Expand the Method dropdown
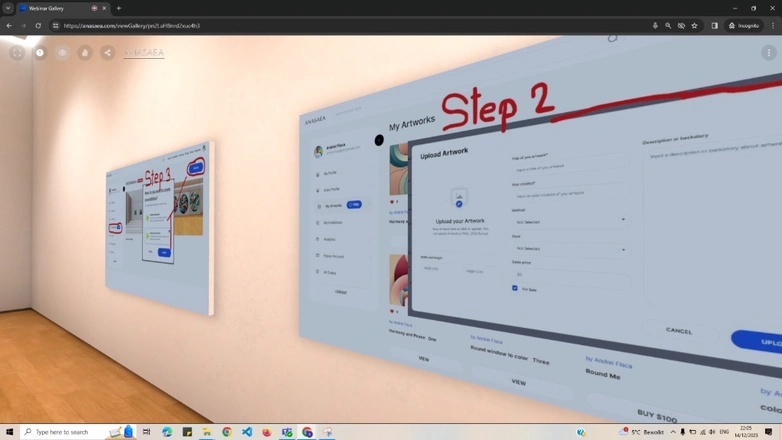 pos(570,221)
